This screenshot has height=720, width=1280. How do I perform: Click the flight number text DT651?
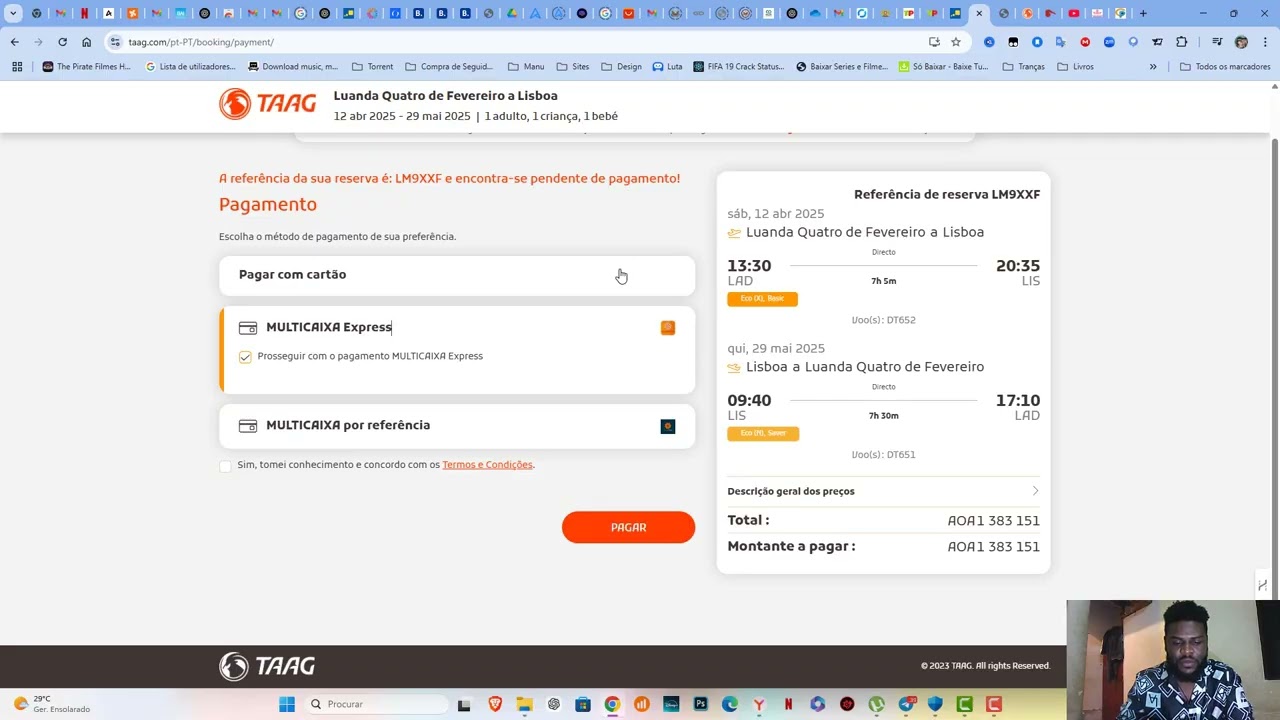[x=901, y=455]
